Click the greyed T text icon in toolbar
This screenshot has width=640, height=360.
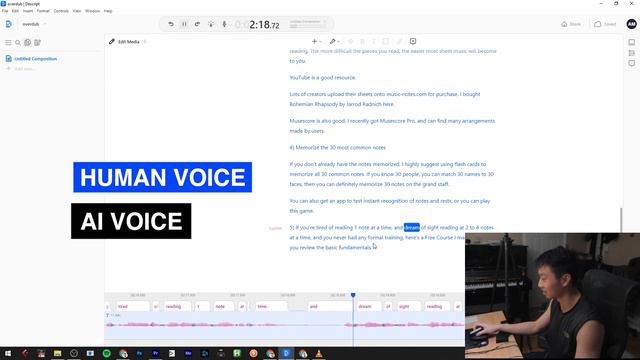point(373,41)
